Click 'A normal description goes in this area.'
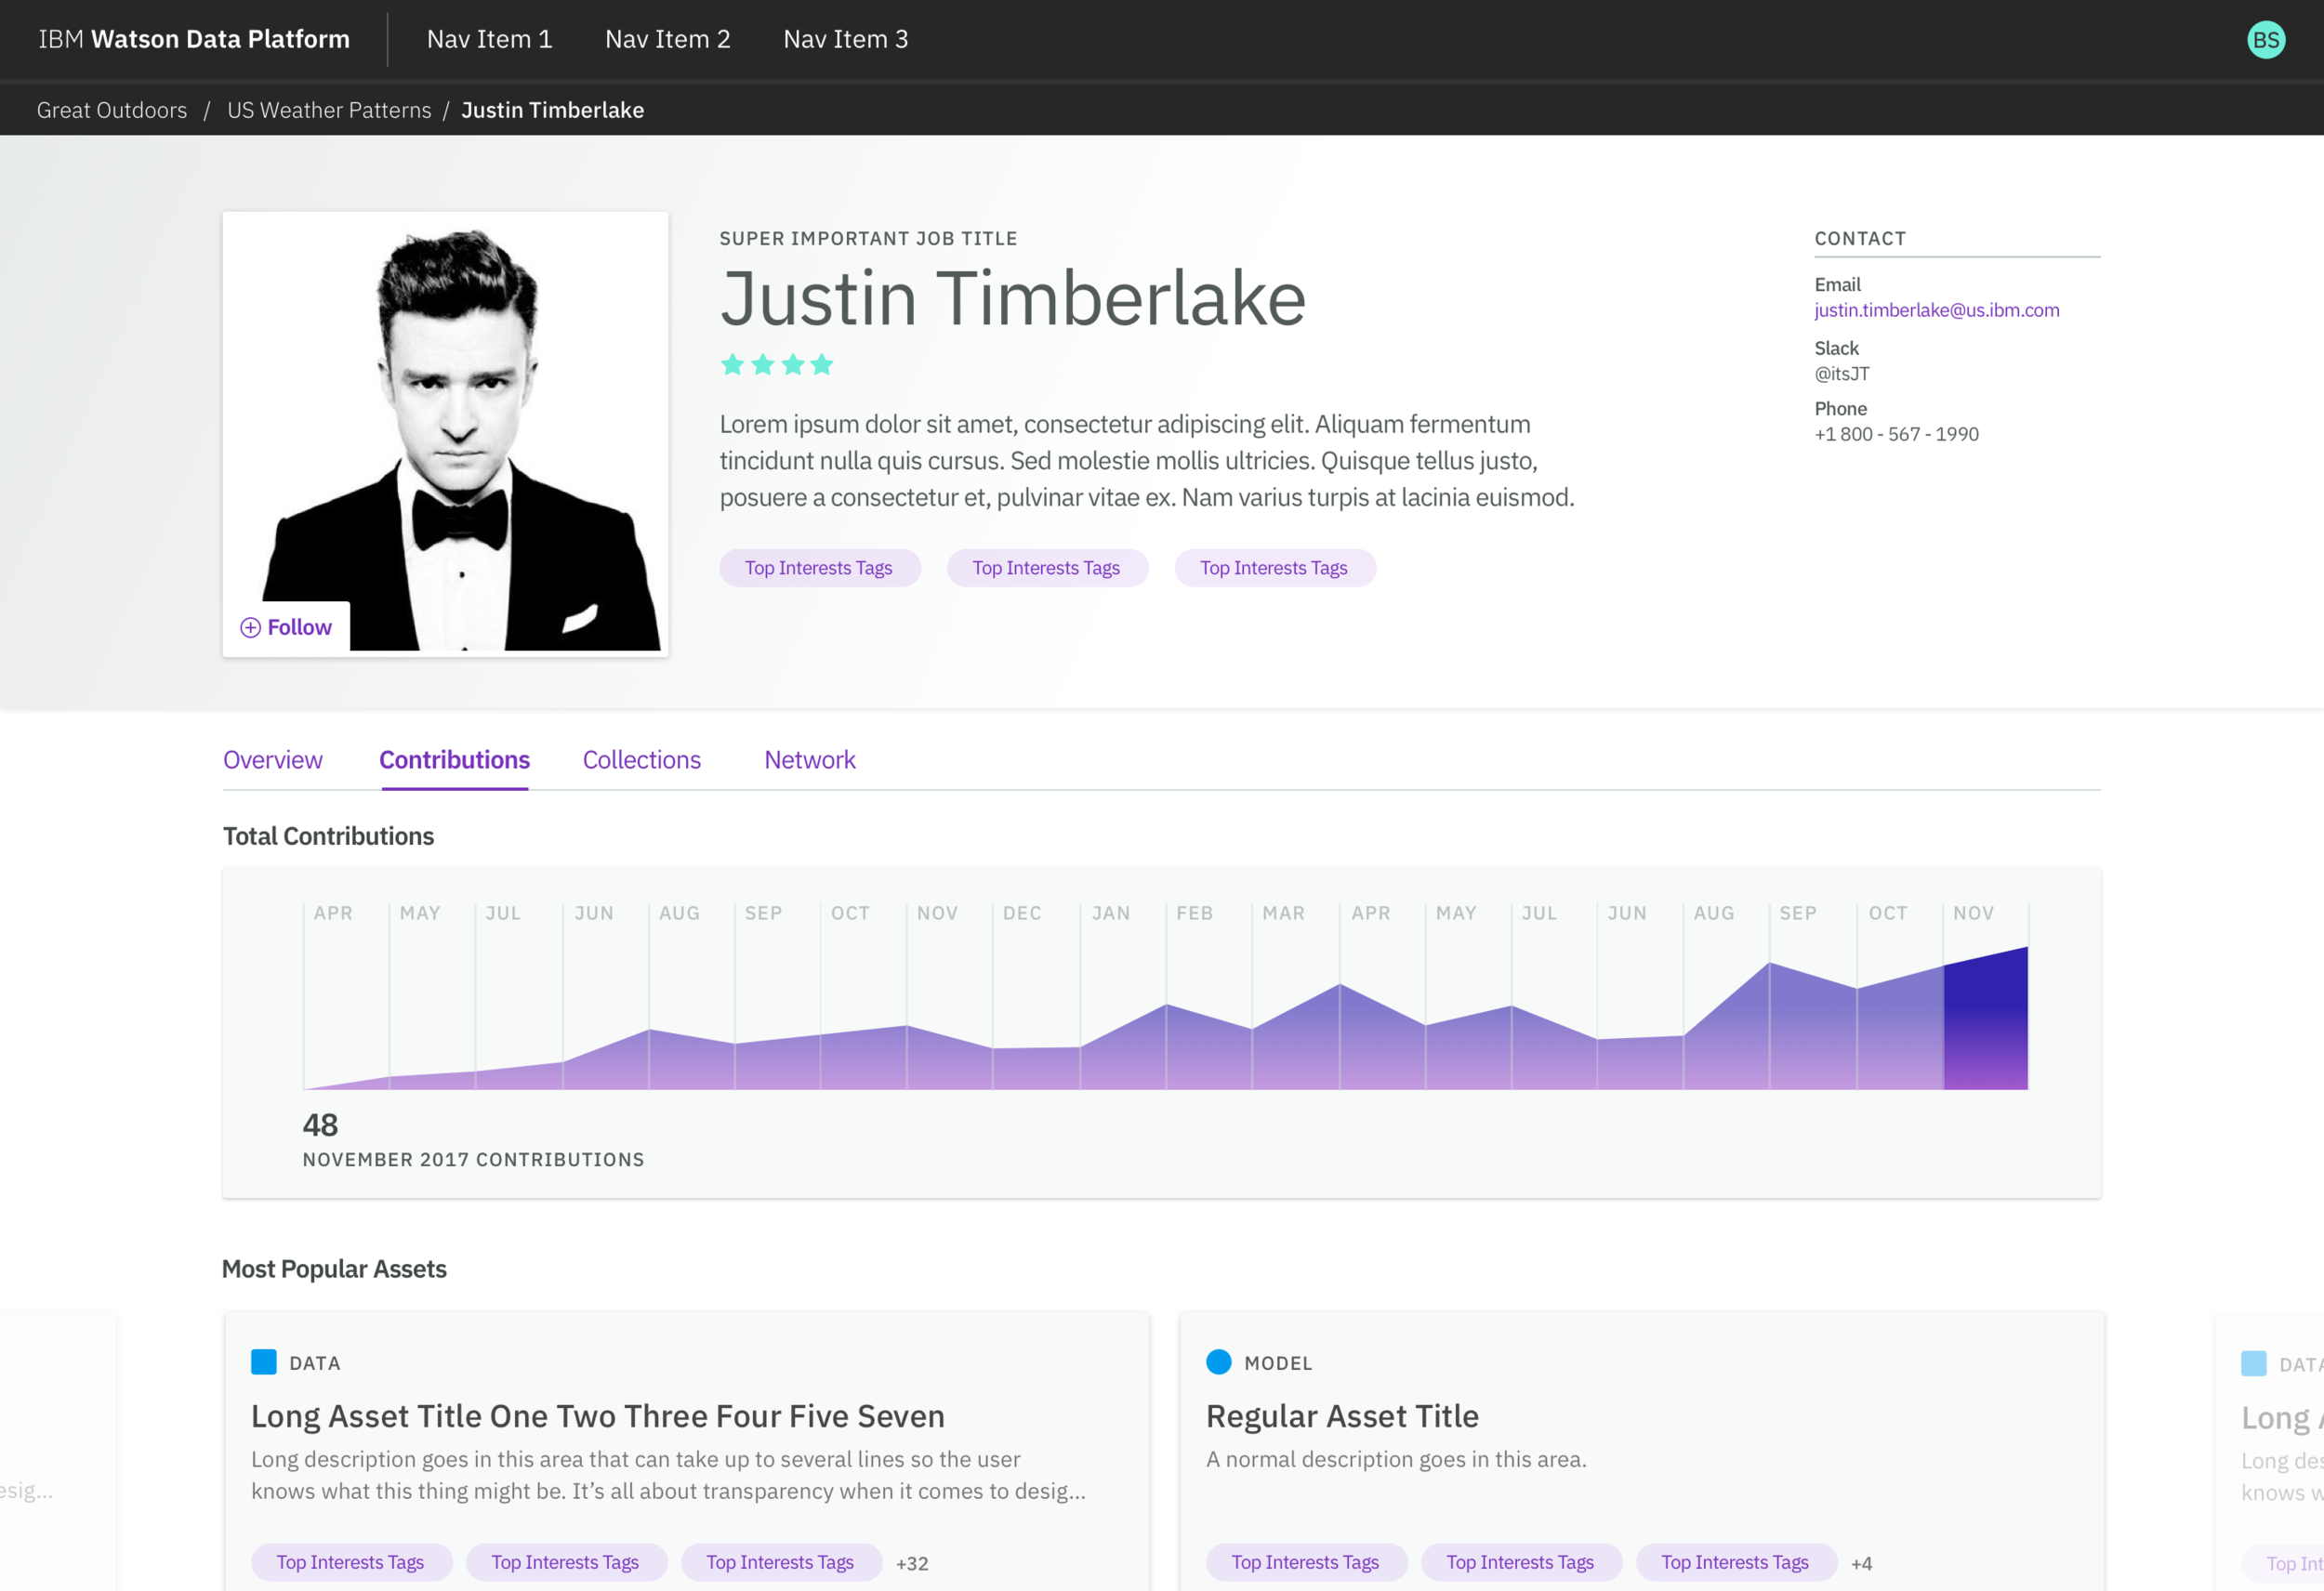Screen dimensions: 2324x1591 coord(1396,1459)
